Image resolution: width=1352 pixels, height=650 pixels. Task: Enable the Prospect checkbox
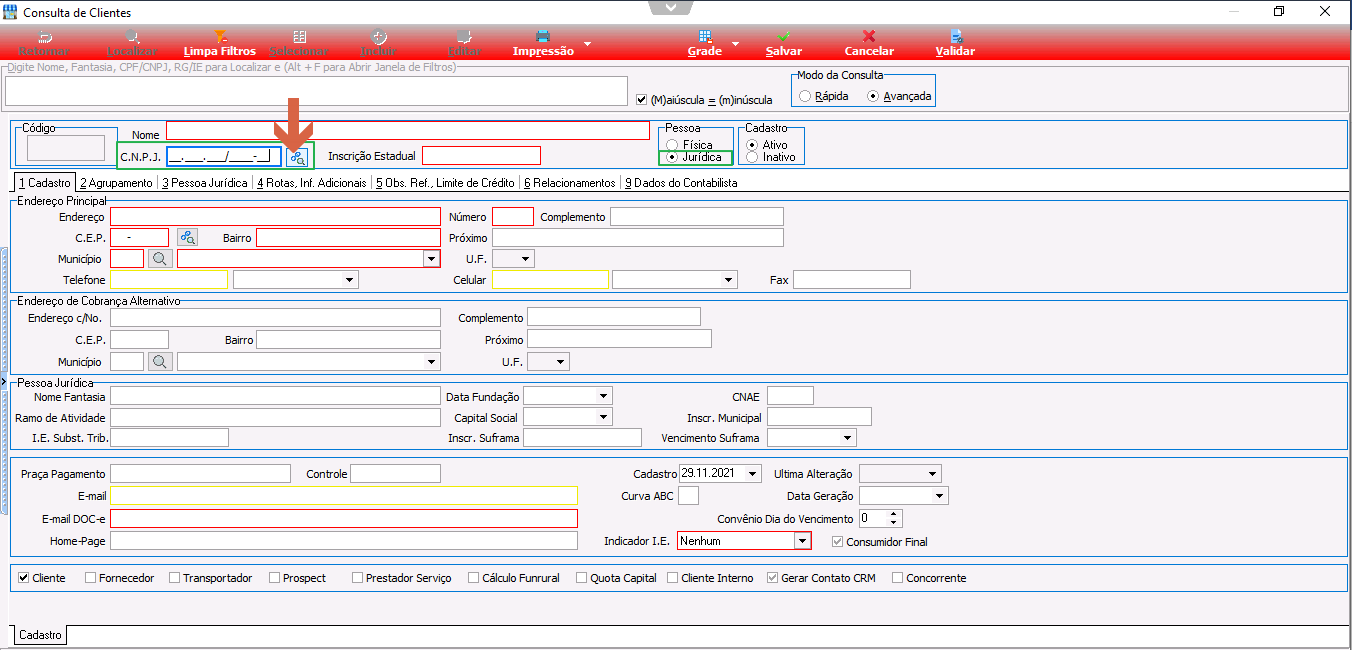[x=275, y=577]
